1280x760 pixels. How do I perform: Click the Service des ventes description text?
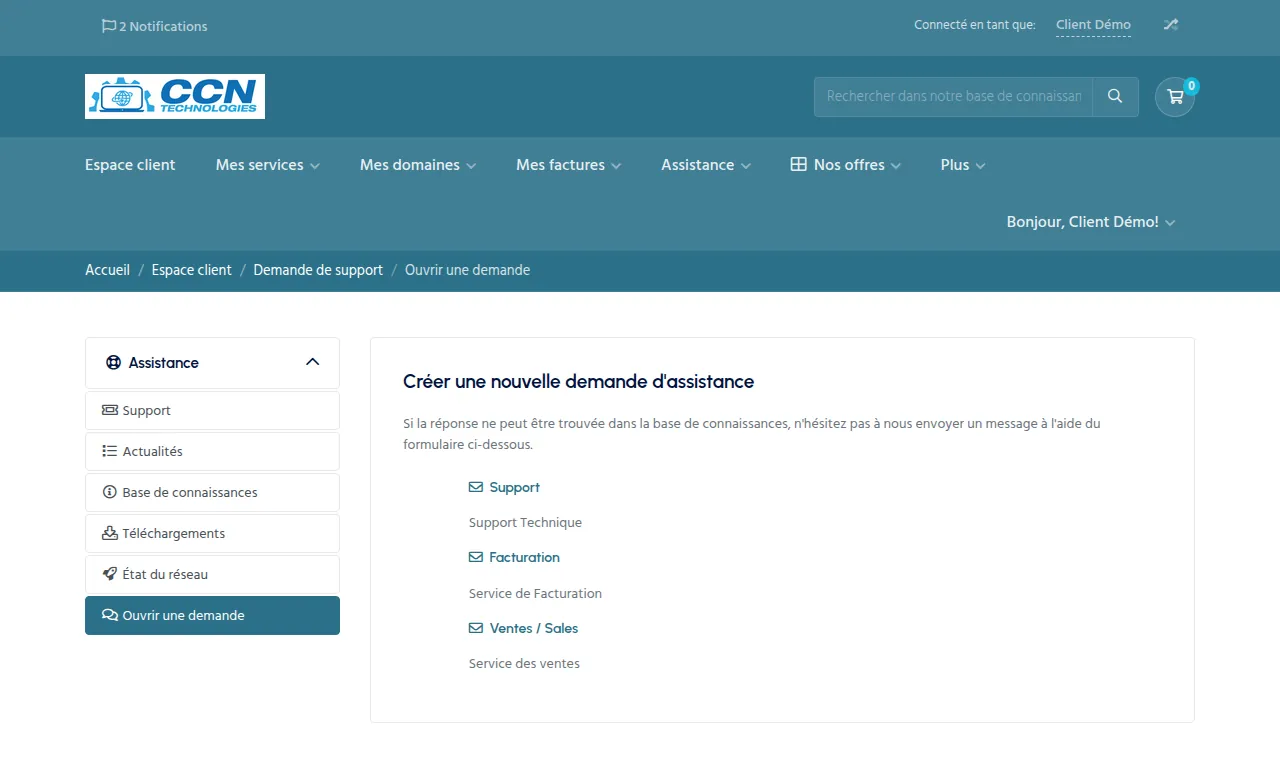pyautogui.click(x=524, y=664)
